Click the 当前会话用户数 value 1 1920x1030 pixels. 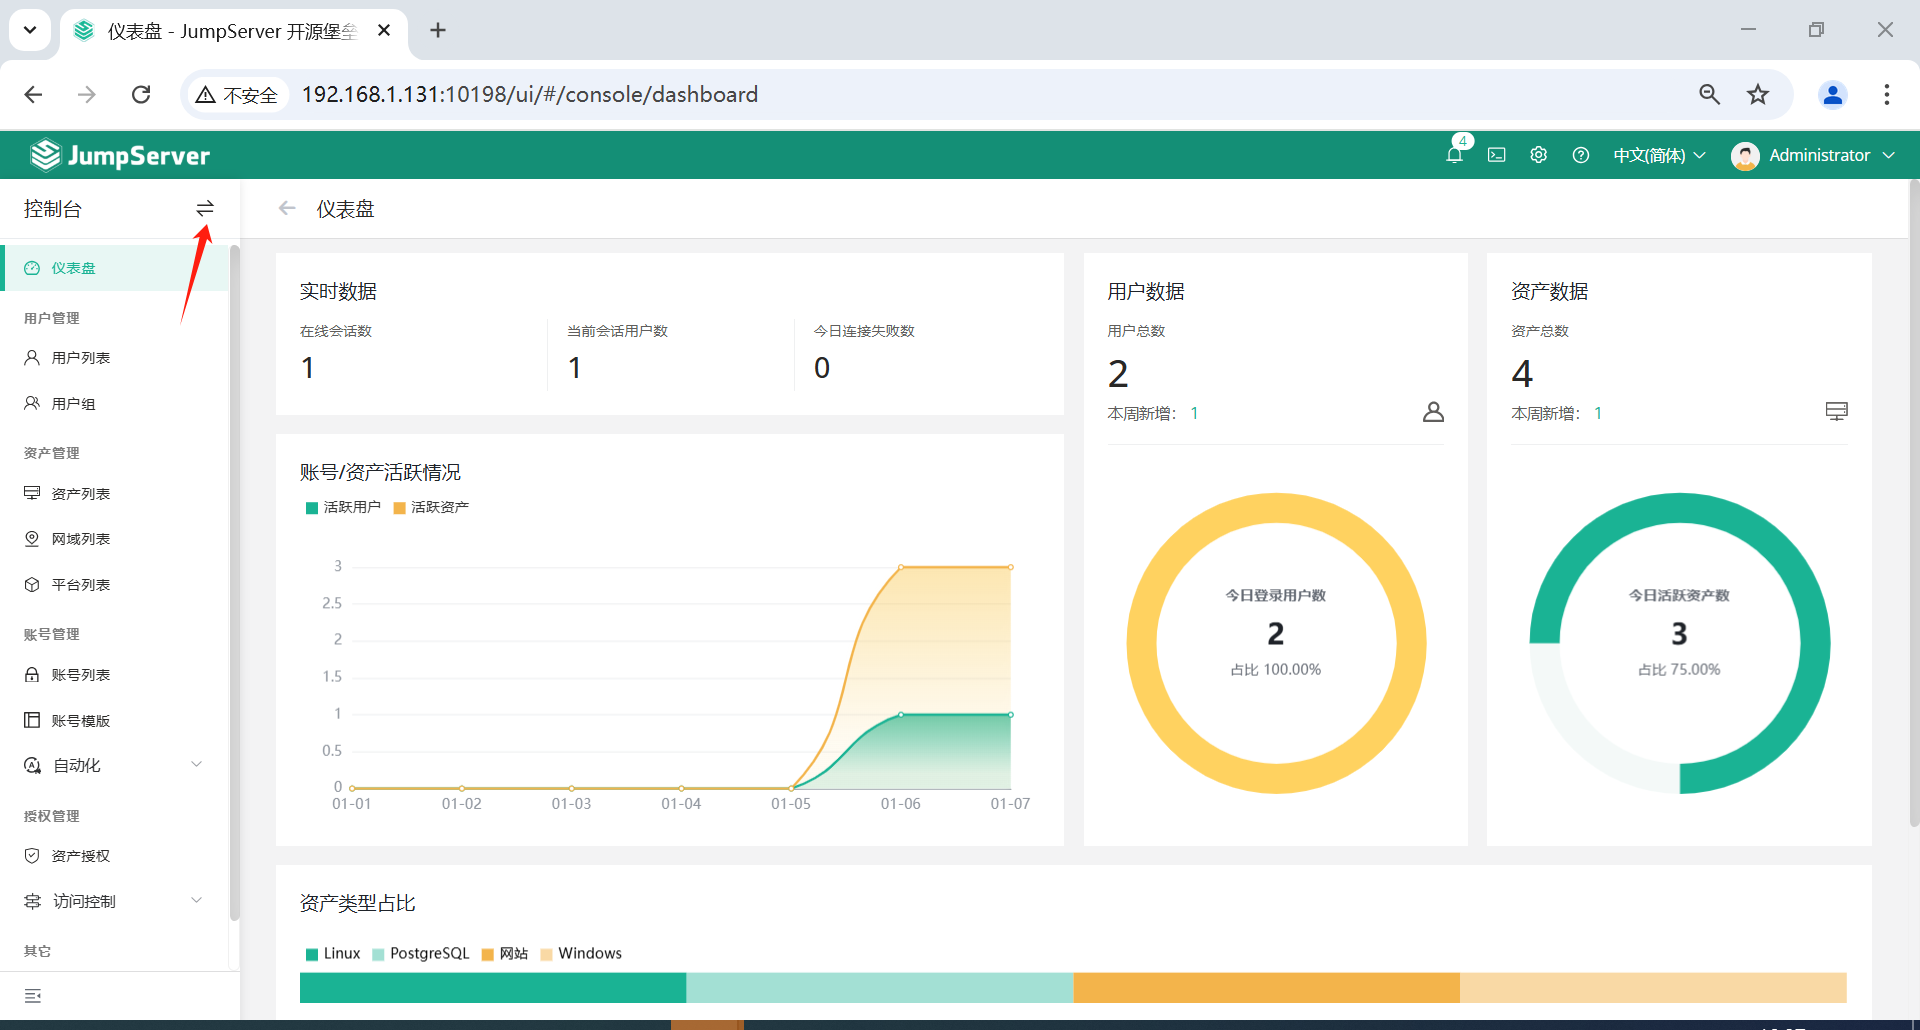(575, 368)
